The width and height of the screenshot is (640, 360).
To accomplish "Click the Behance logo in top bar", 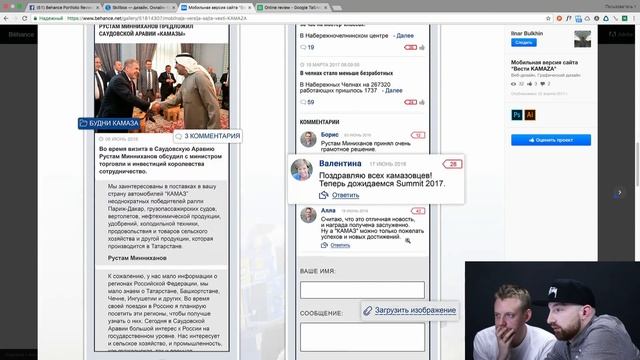I will pos(21,35).
